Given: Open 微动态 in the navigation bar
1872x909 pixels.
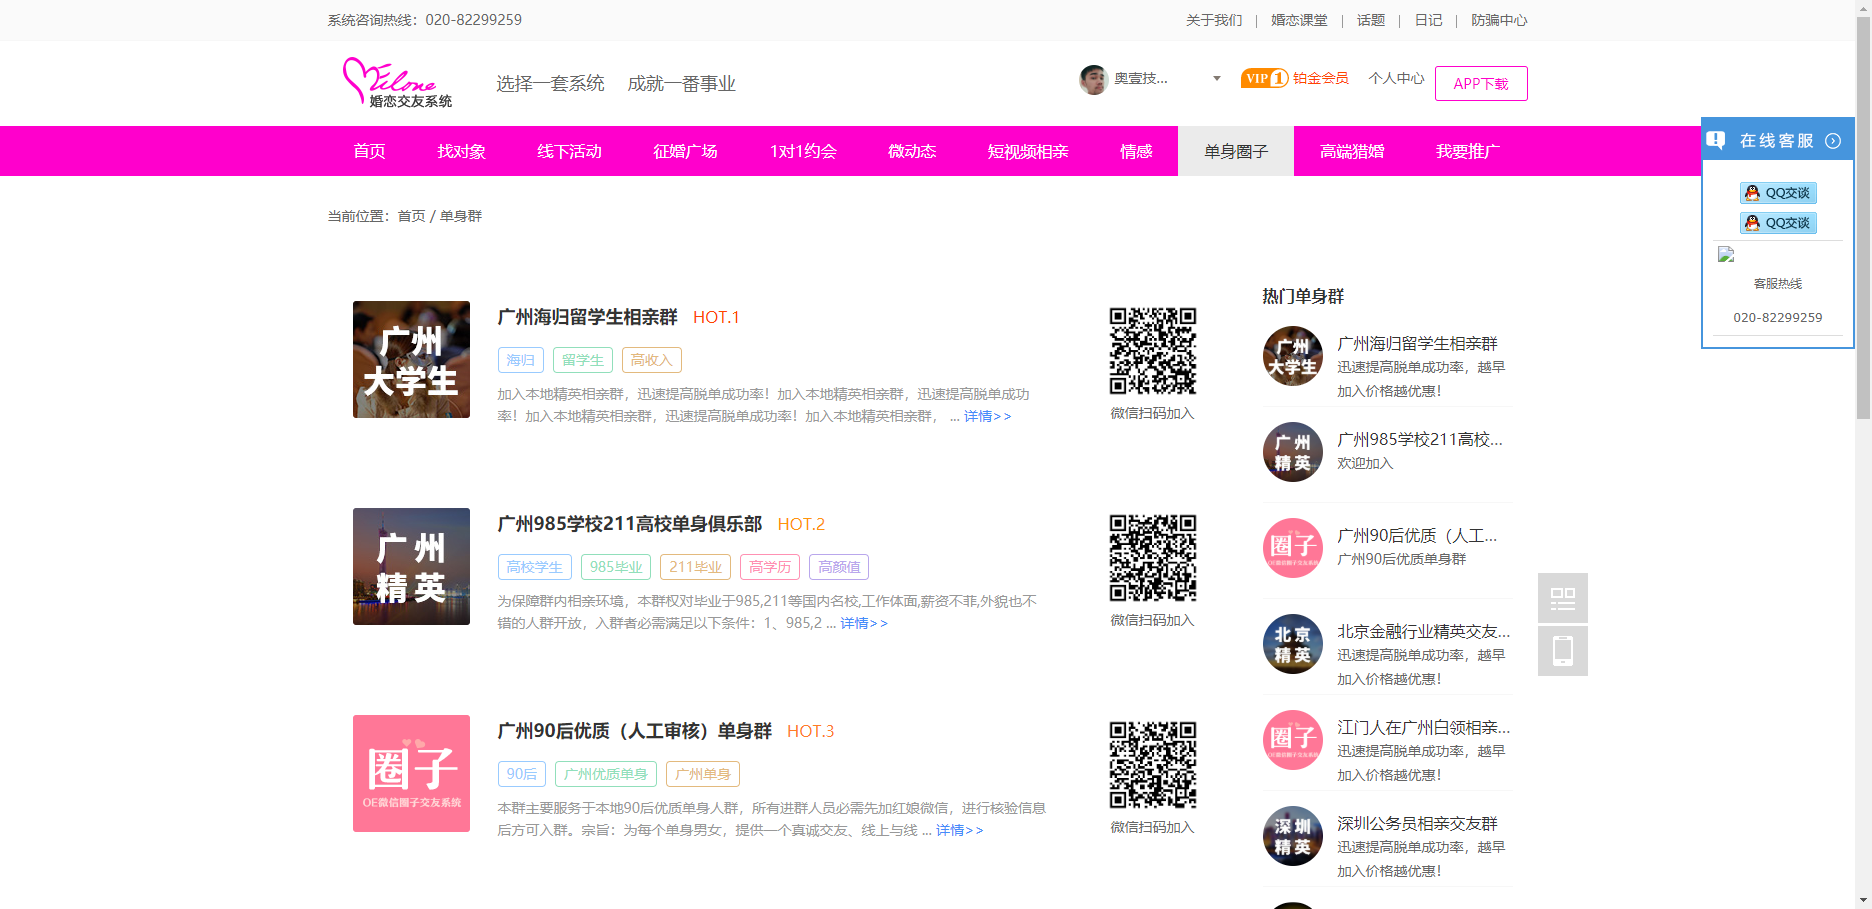Looking at the screenshot, I should [x=912, y=151].
